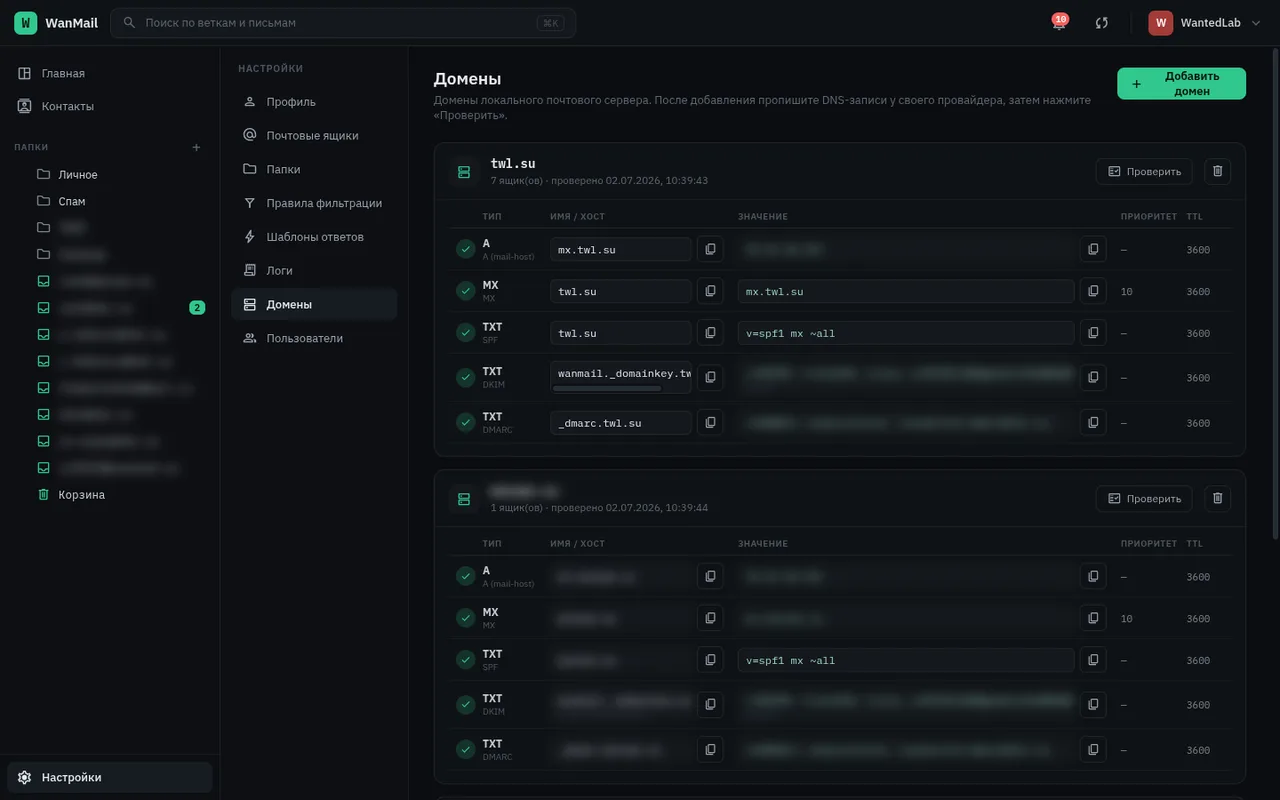
Task: Click Добавить домен button
Action: click(x=1181, y=83)
